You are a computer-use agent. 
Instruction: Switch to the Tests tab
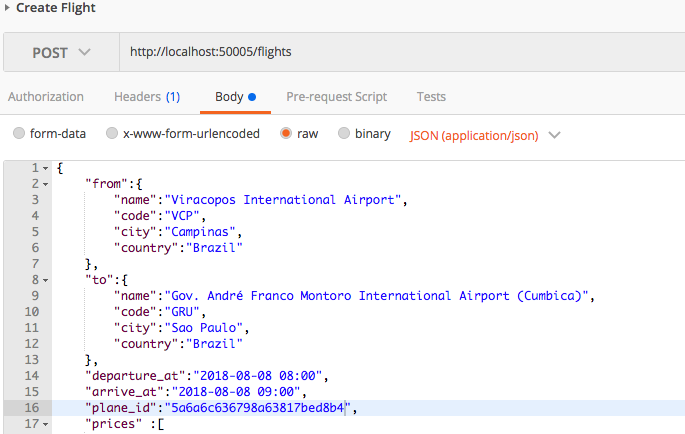click(431, 97)
